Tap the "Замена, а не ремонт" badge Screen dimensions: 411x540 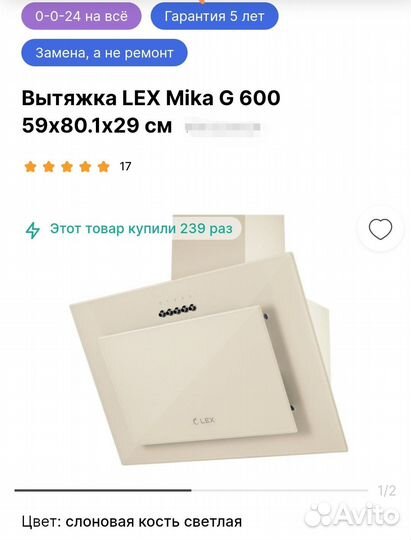[x=104, y=53]
